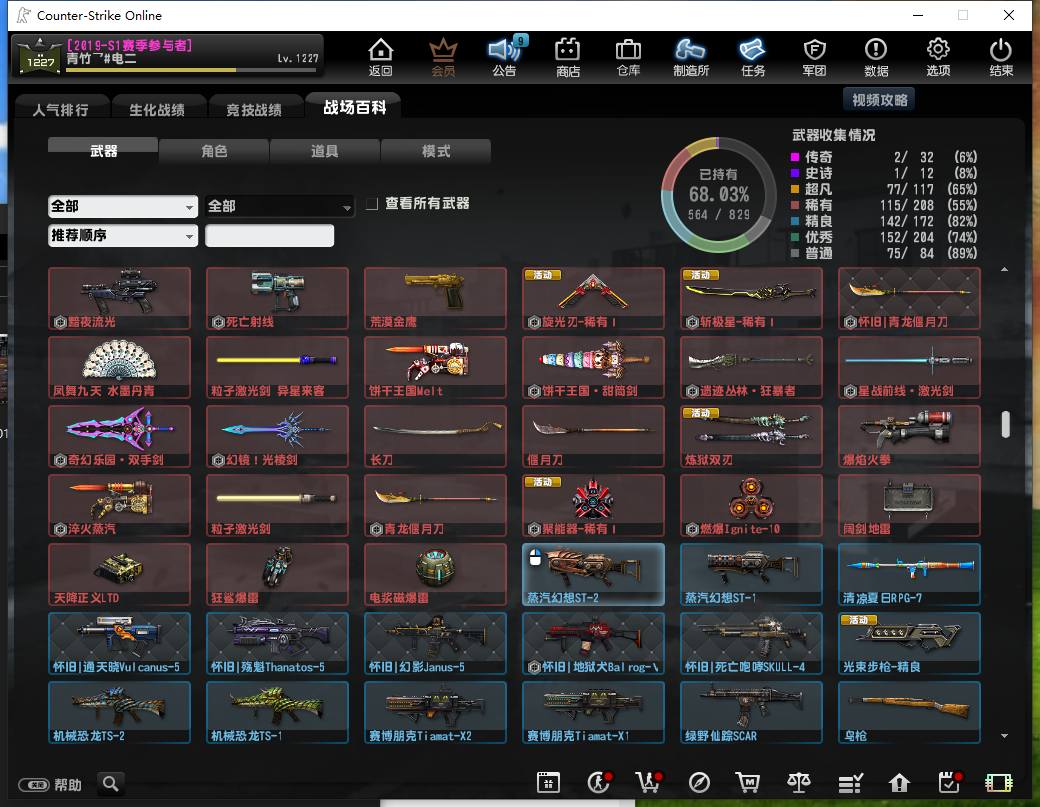
Task: Expand the dark 全部 sub-category dropdown
Action: [x=279, y=206]
